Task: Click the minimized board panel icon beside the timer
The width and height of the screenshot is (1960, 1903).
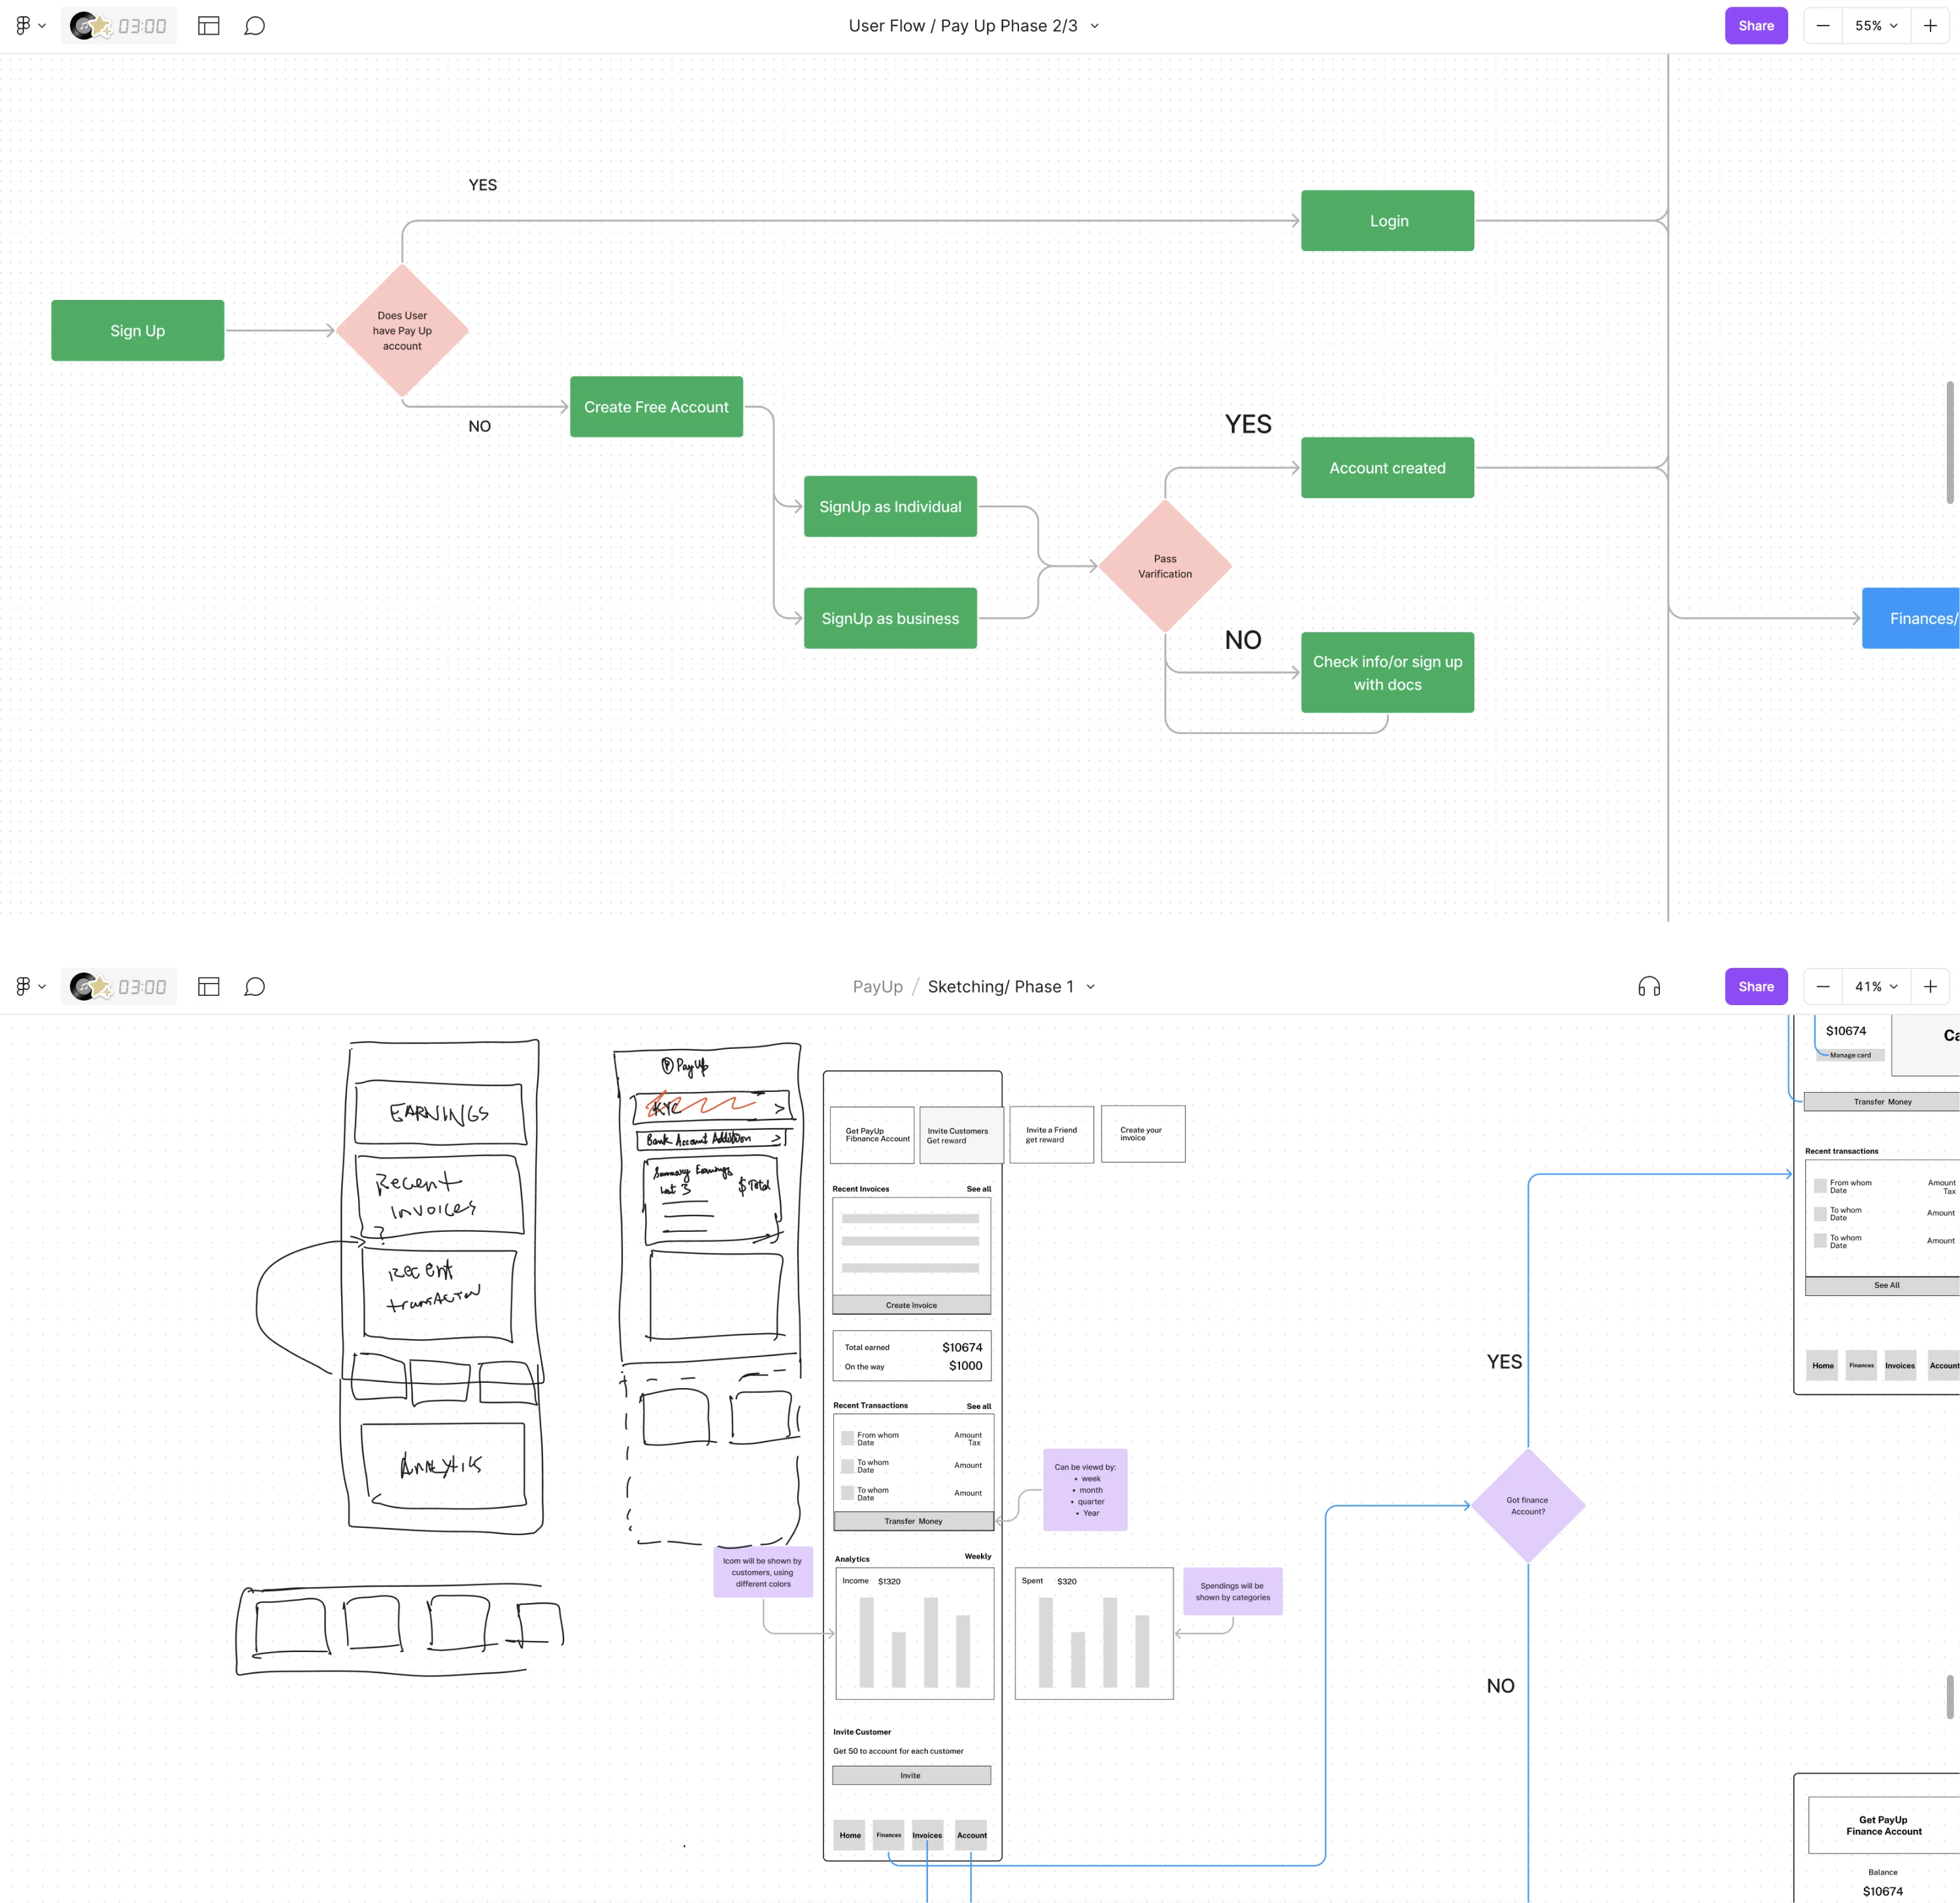Action: point(209,26)
